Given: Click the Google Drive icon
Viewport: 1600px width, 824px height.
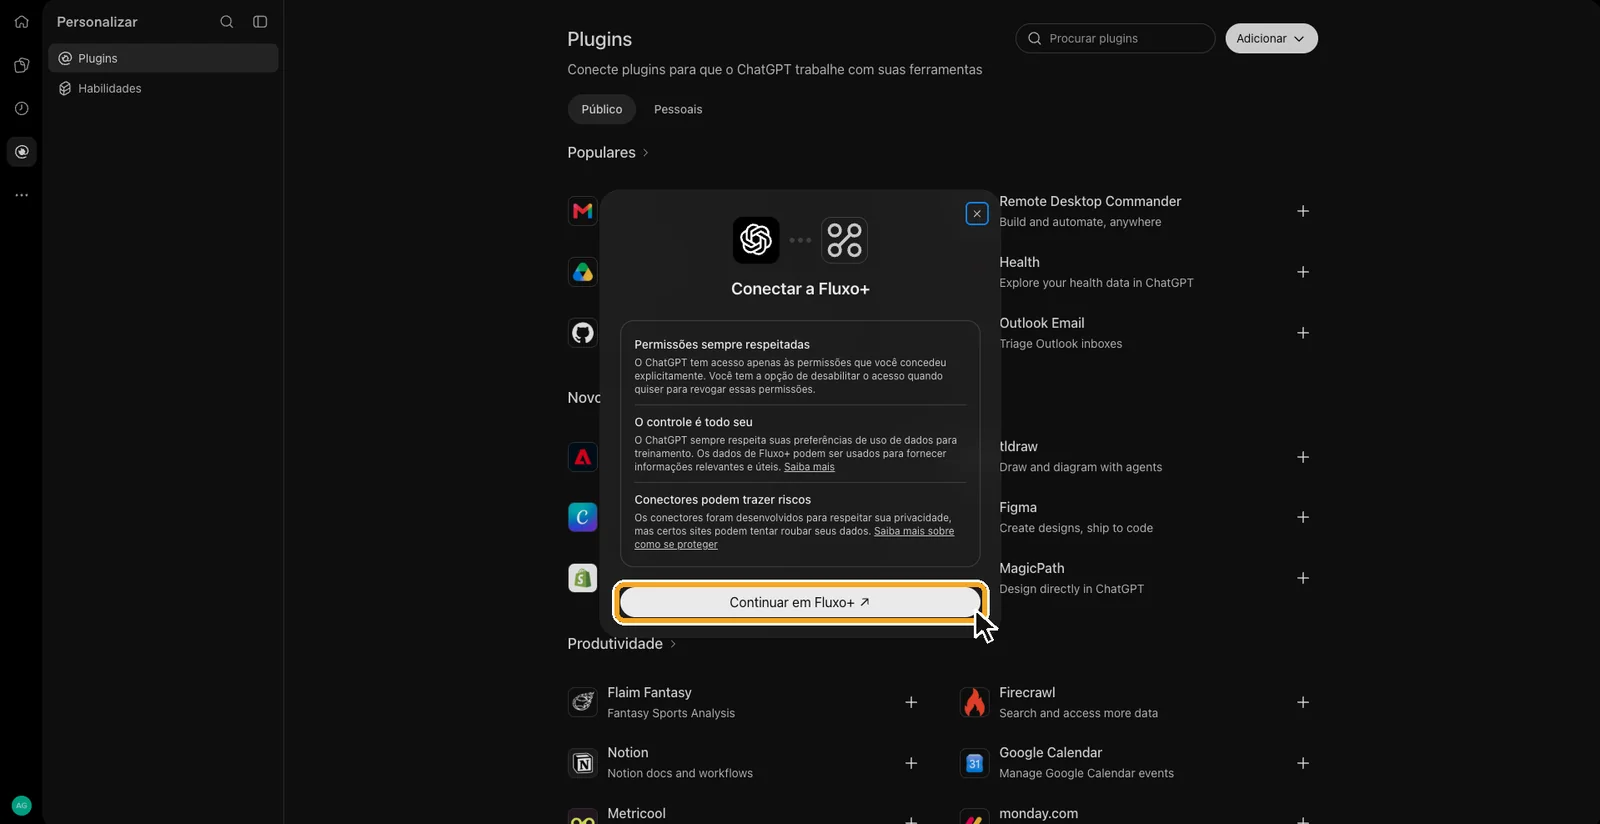Looking at the screenshot, I should (x=582, y=272).
